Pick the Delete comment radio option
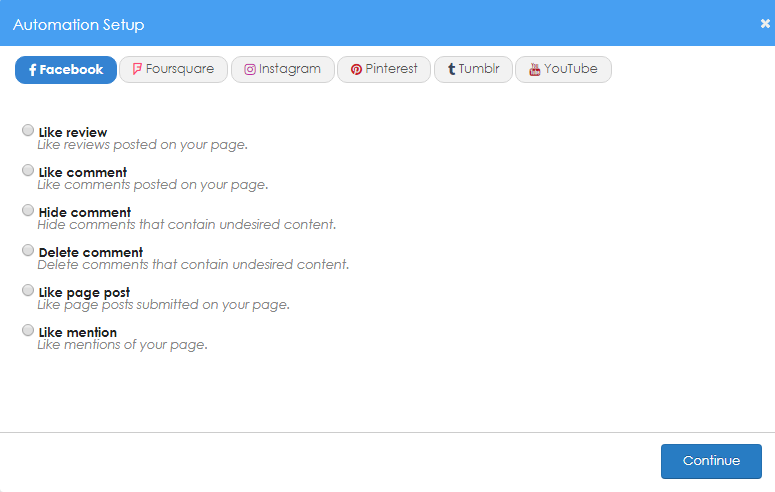The height and width of the screenshot is (492, 775). (28, 251)
